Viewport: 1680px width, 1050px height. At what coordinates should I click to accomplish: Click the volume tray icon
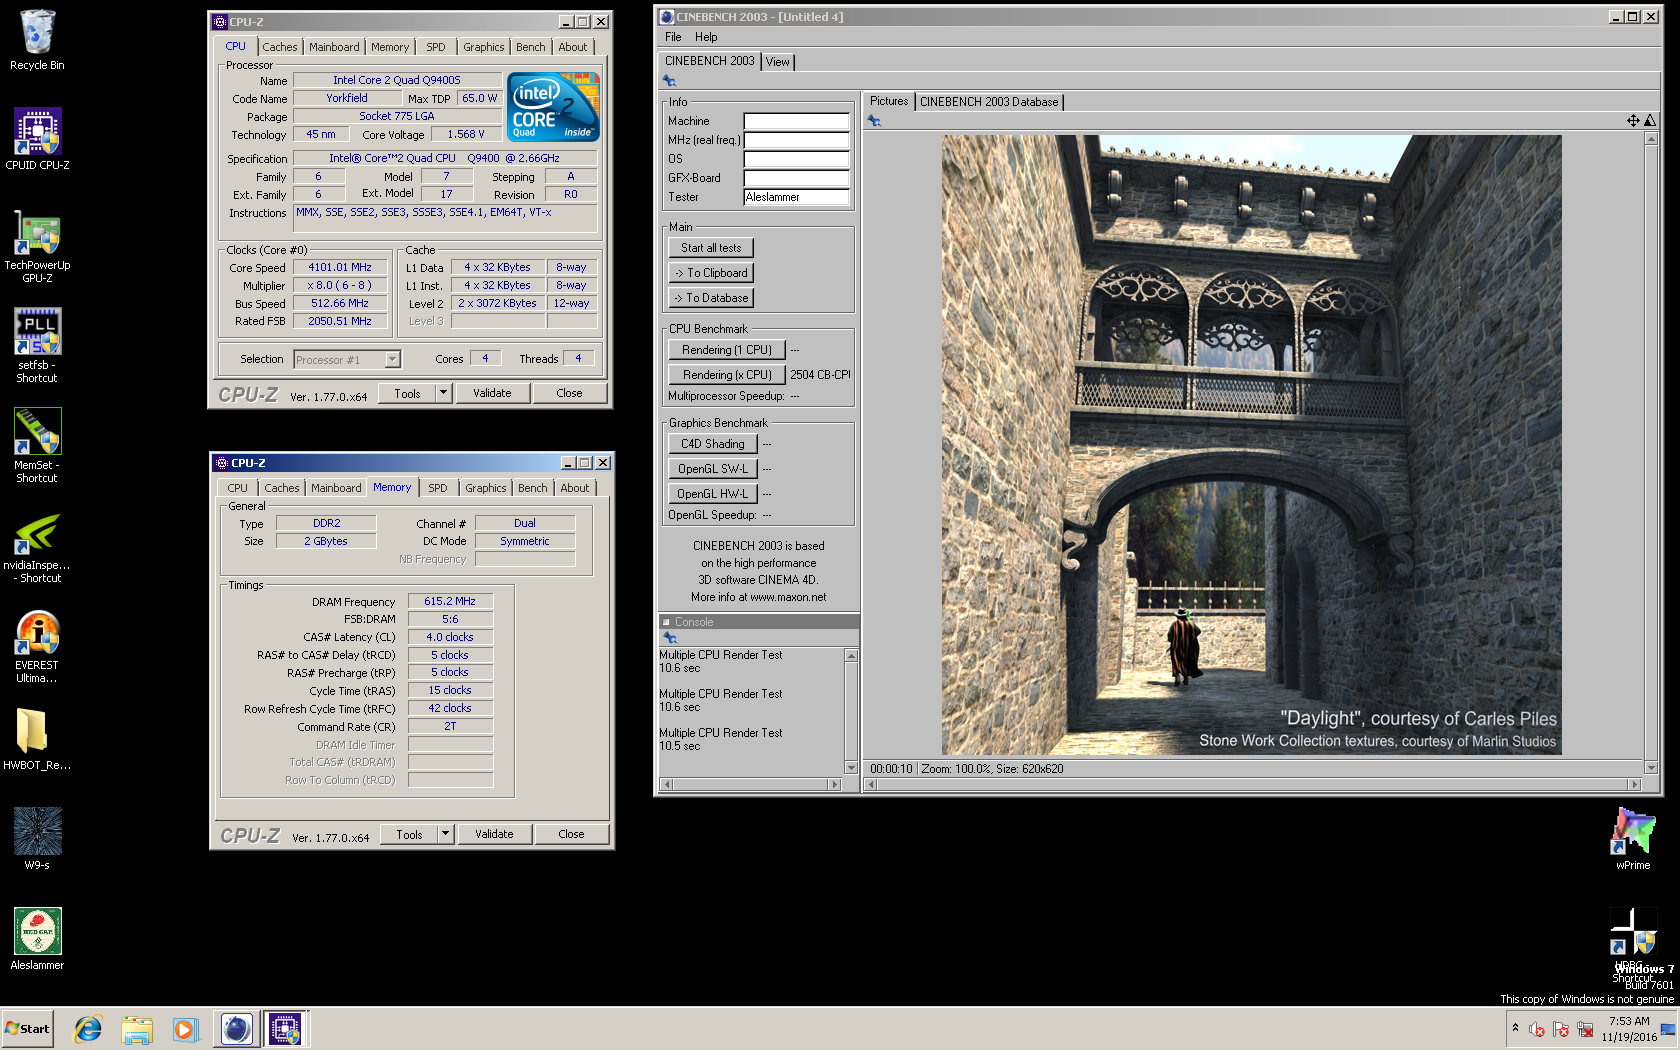1537,1029
